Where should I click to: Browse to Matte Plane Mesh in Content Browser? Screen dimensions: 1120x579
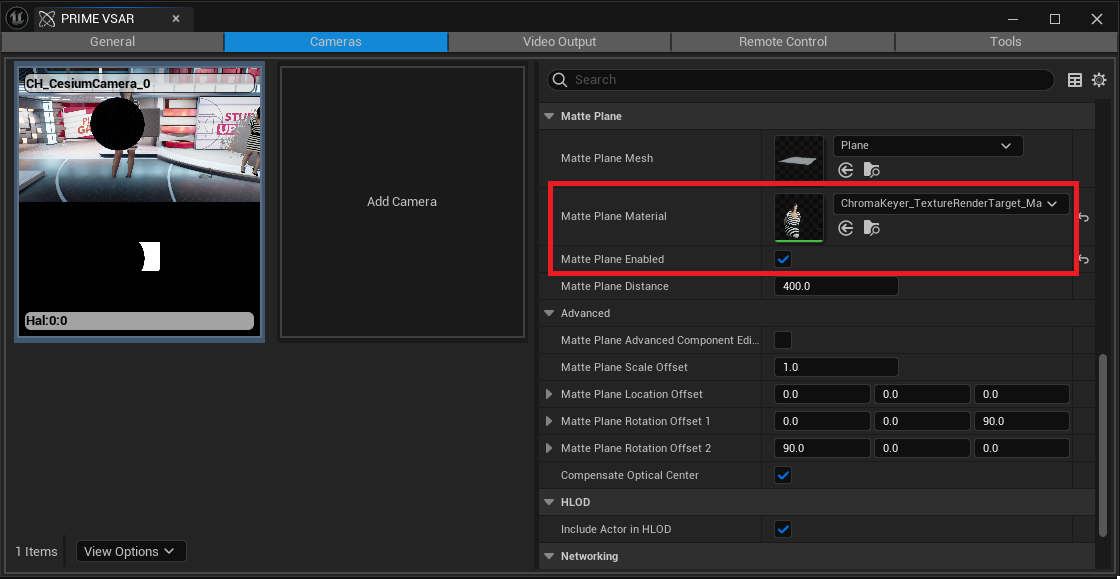(871, 171)
